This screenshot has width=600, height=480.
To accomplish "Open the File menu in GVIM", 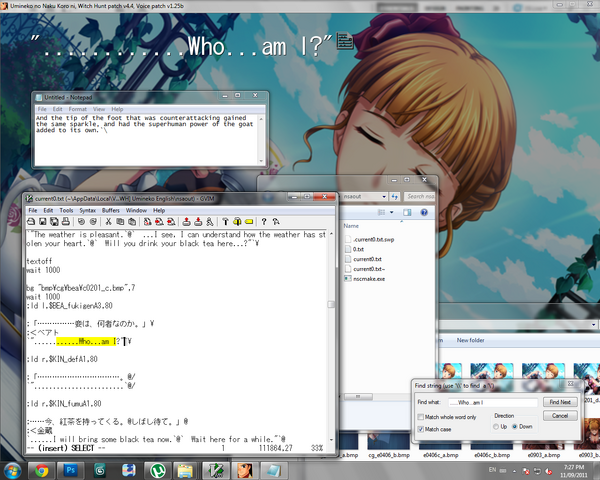I will tap(33, 210).
